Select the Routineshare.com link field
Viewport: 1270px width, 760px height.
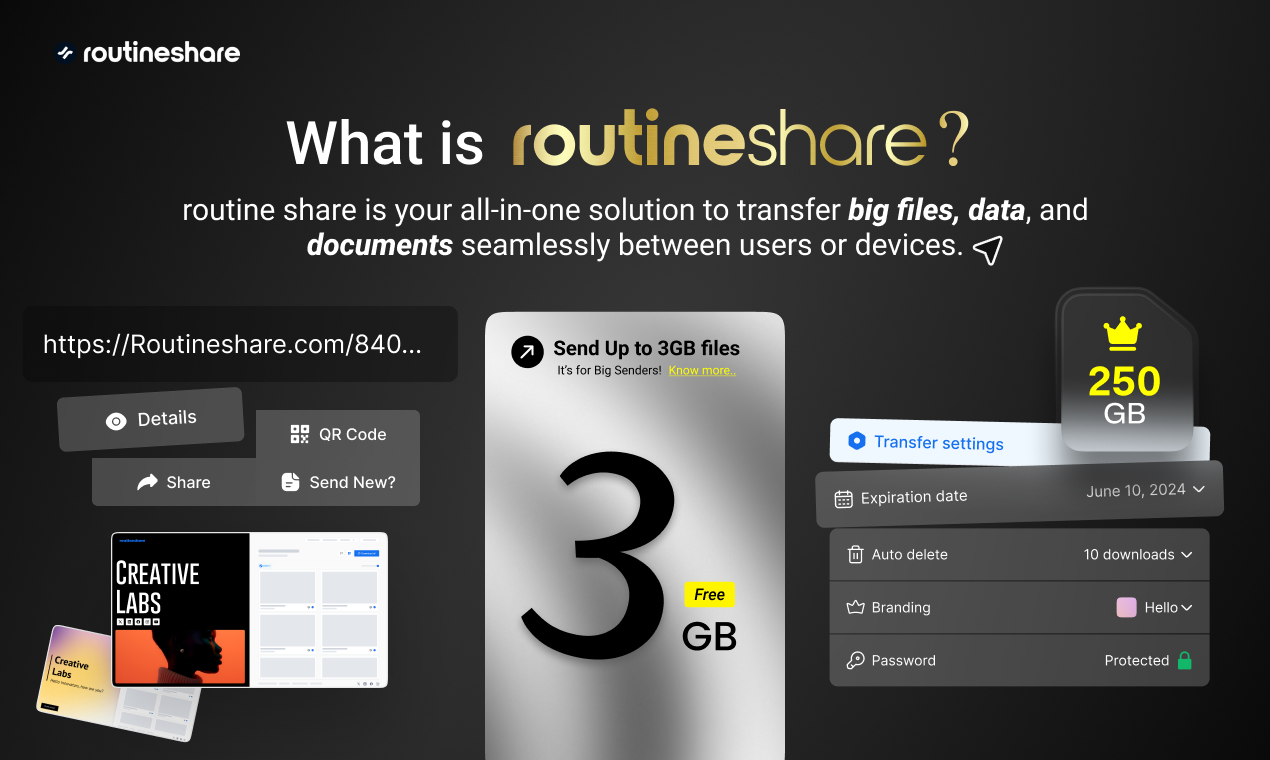coord(240,344)
